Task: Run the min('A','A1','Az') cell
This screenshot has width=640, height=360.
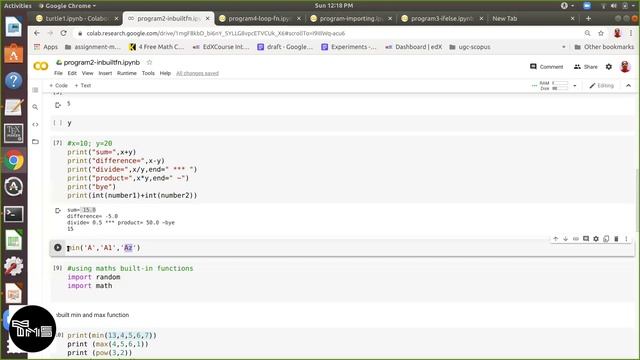Action: tap(58, 248)
